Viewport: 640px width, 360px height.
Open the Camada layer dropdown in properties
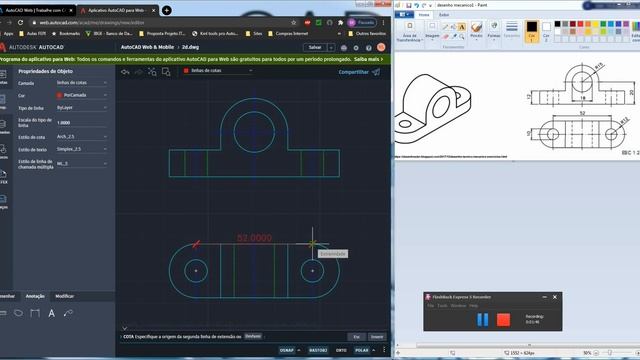[x=82, y=83]
